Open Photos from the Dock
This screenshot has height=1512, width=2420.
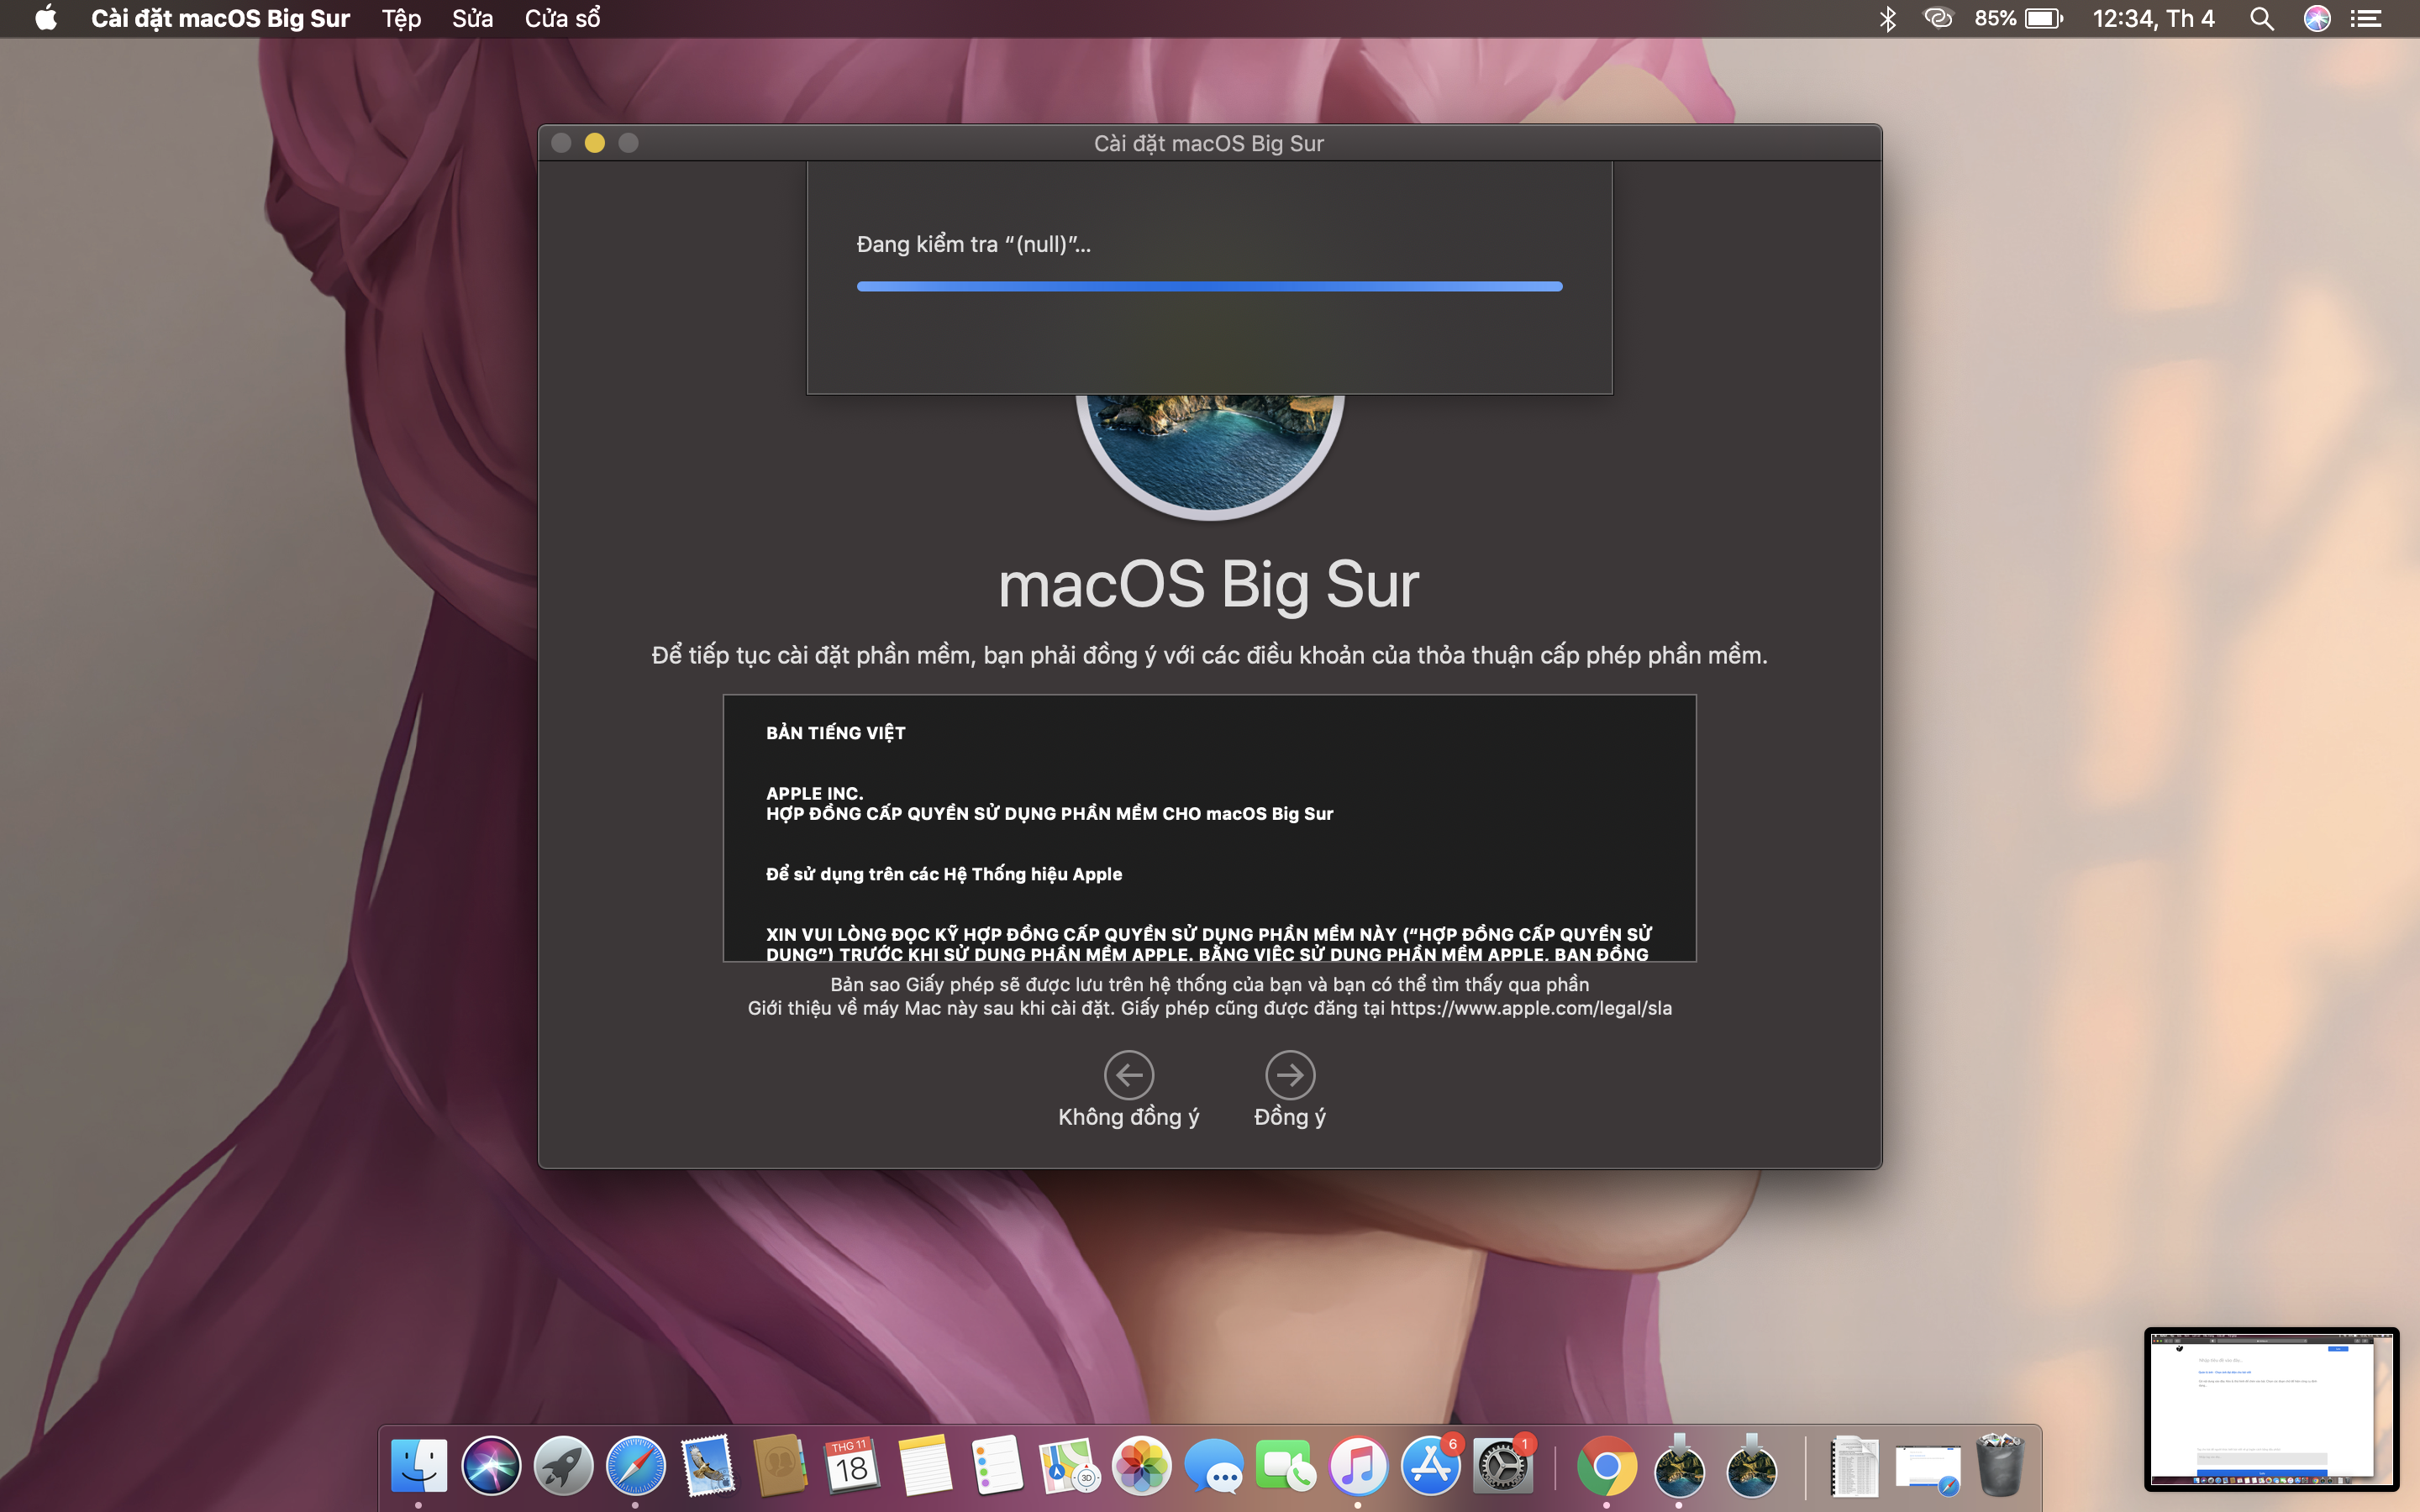1142,1466
